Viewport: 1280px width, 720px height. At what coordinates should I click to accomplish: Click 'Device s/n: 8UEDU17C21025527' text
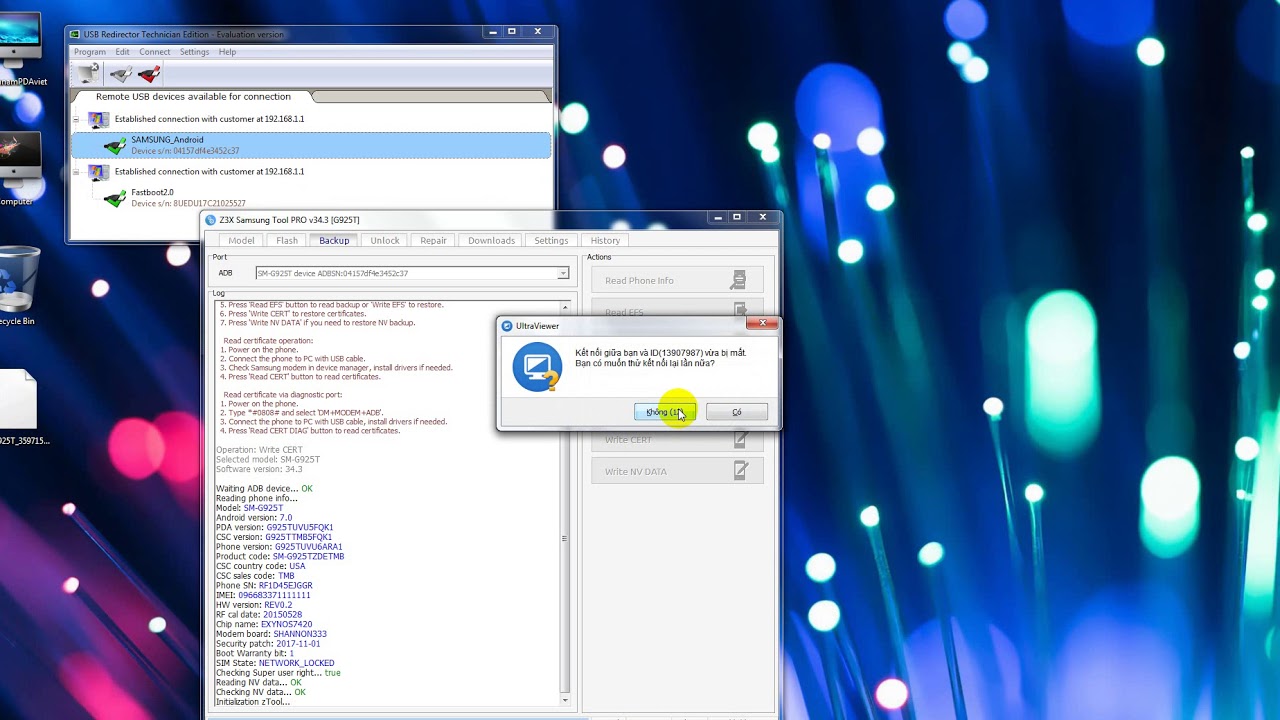[188, 203]
